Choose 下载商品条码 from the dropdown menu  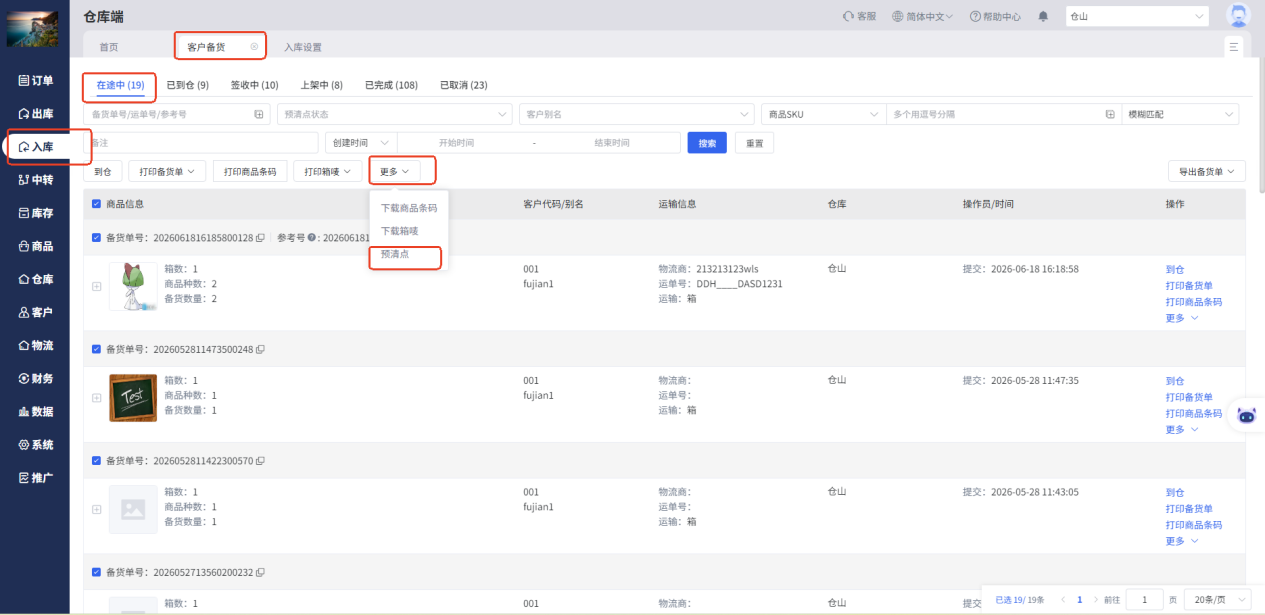click(409, 208)
